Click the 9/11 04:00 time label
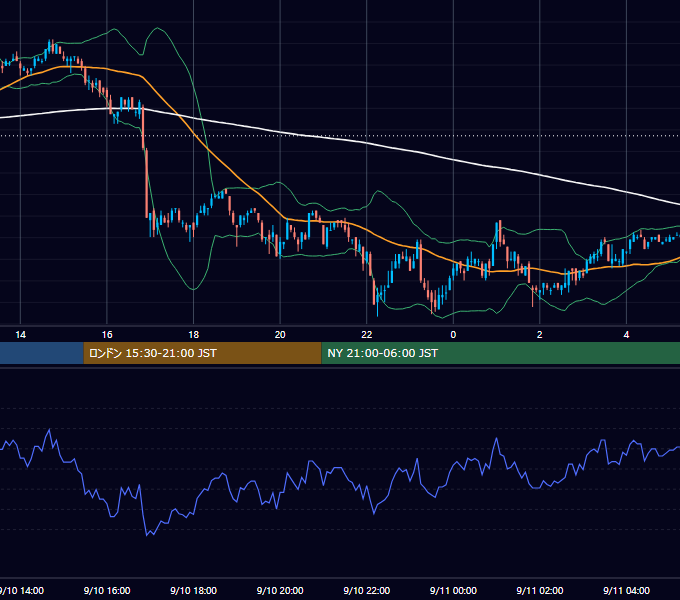This screenshot has height=600, width=680. click(626, 590)
